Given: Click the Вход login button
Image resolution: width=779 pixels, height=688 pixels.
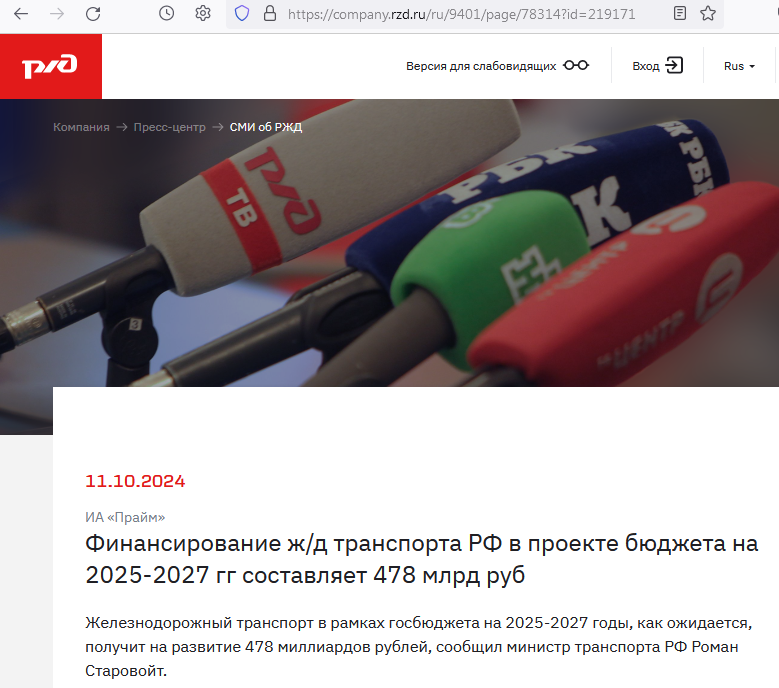Looking at the screenshot, I should [657, 66].
